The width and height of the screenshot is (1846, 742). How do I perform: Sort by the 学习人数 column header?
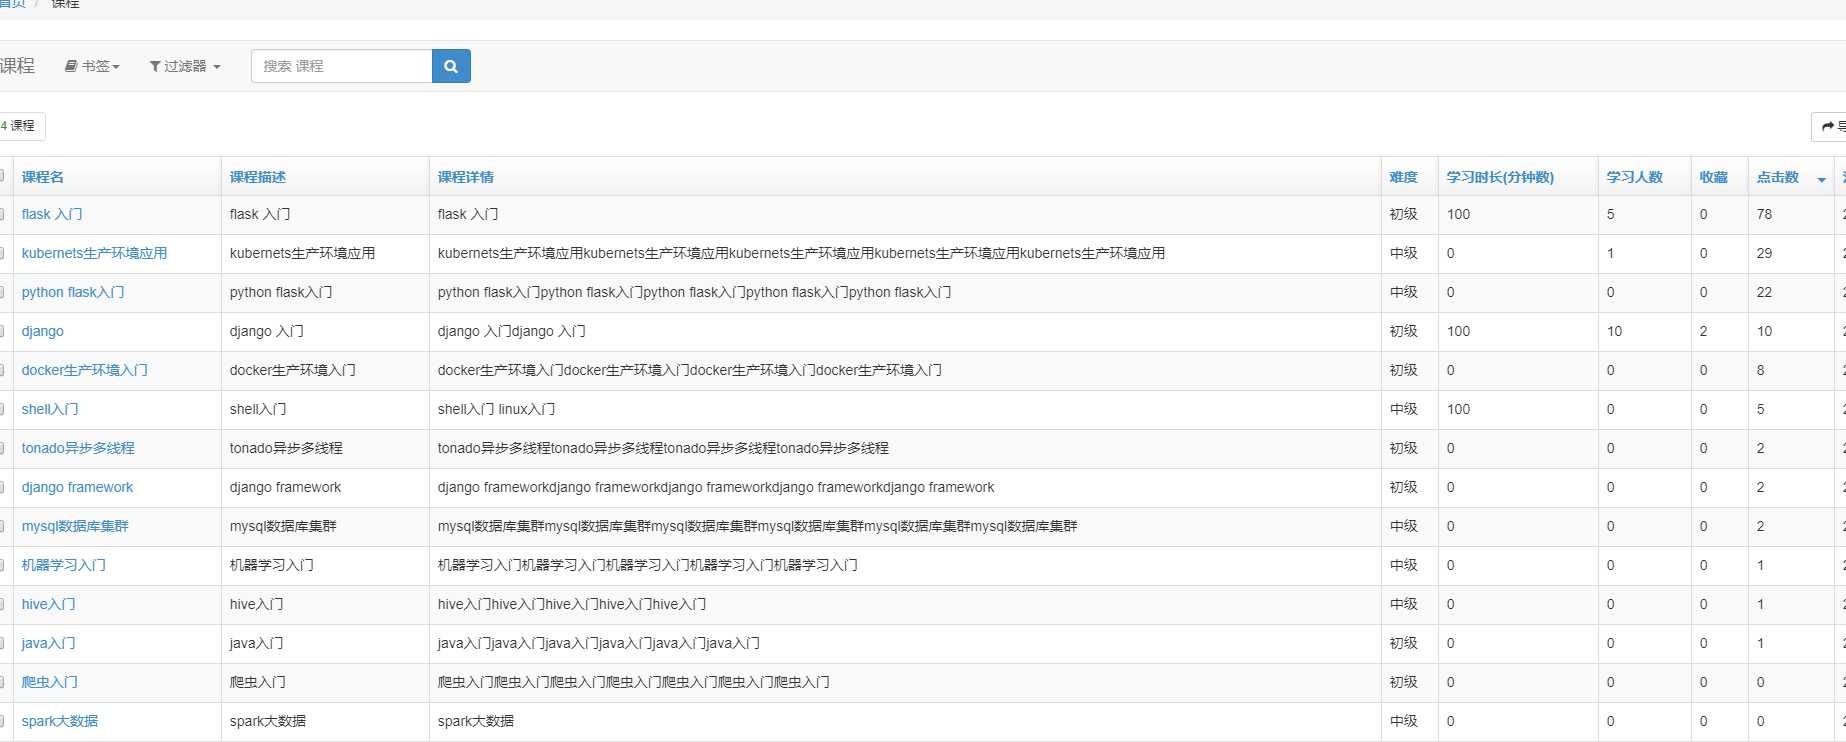(x=1635, y=177)
